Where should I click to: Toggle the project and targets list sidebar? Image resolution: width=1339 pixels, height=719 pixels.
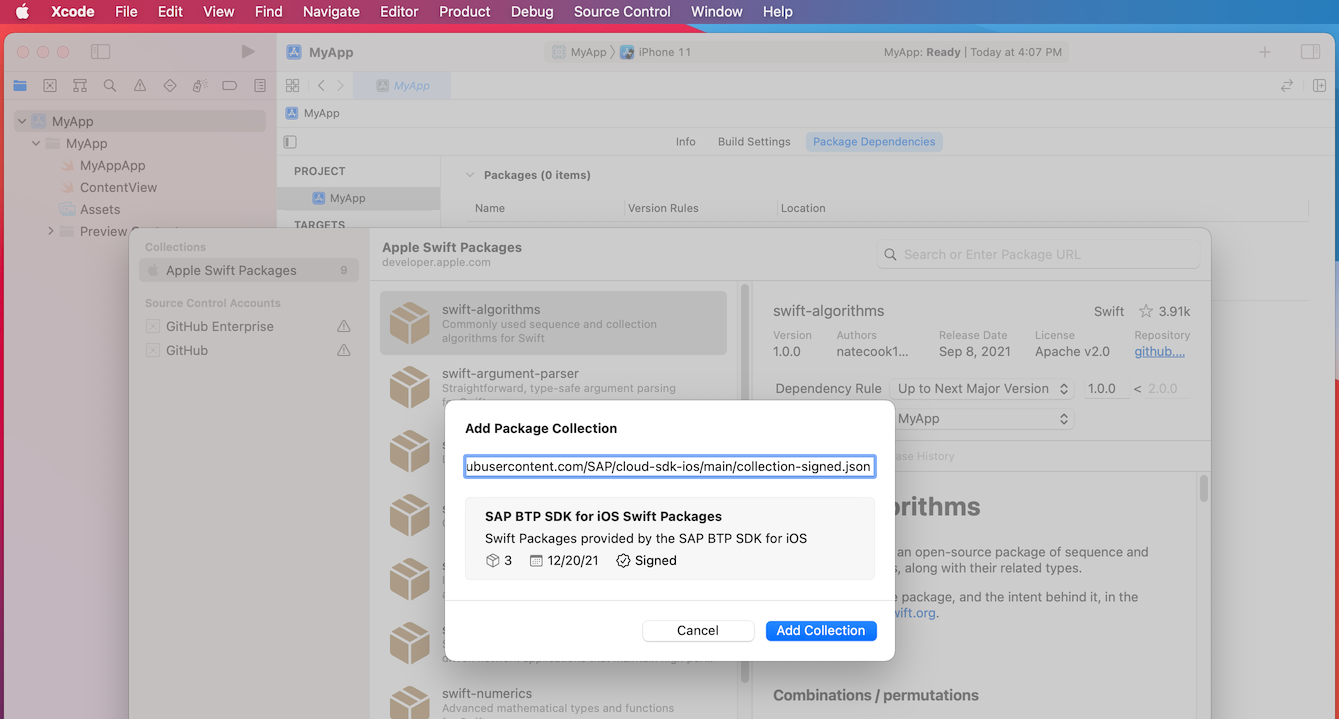tap(290, 142)
